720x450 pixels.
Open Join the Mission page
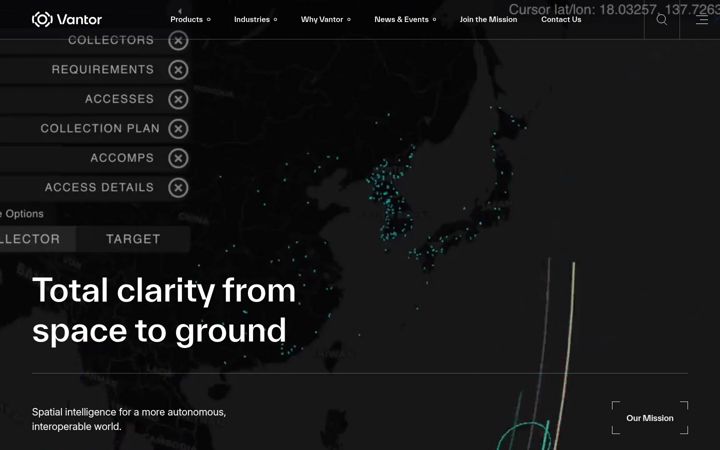tap(488, 19)
